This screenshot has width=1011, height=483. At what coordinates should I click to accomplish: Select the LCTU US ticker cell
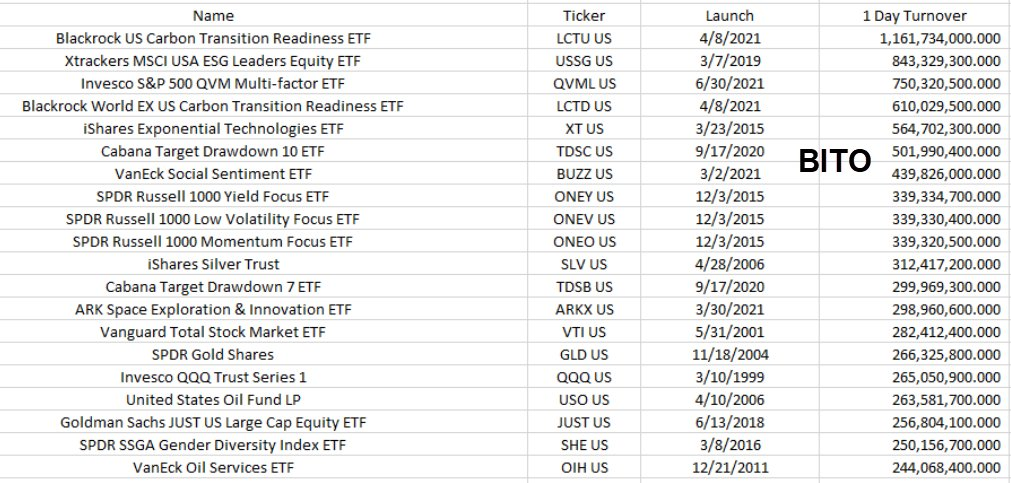[584, 38]
